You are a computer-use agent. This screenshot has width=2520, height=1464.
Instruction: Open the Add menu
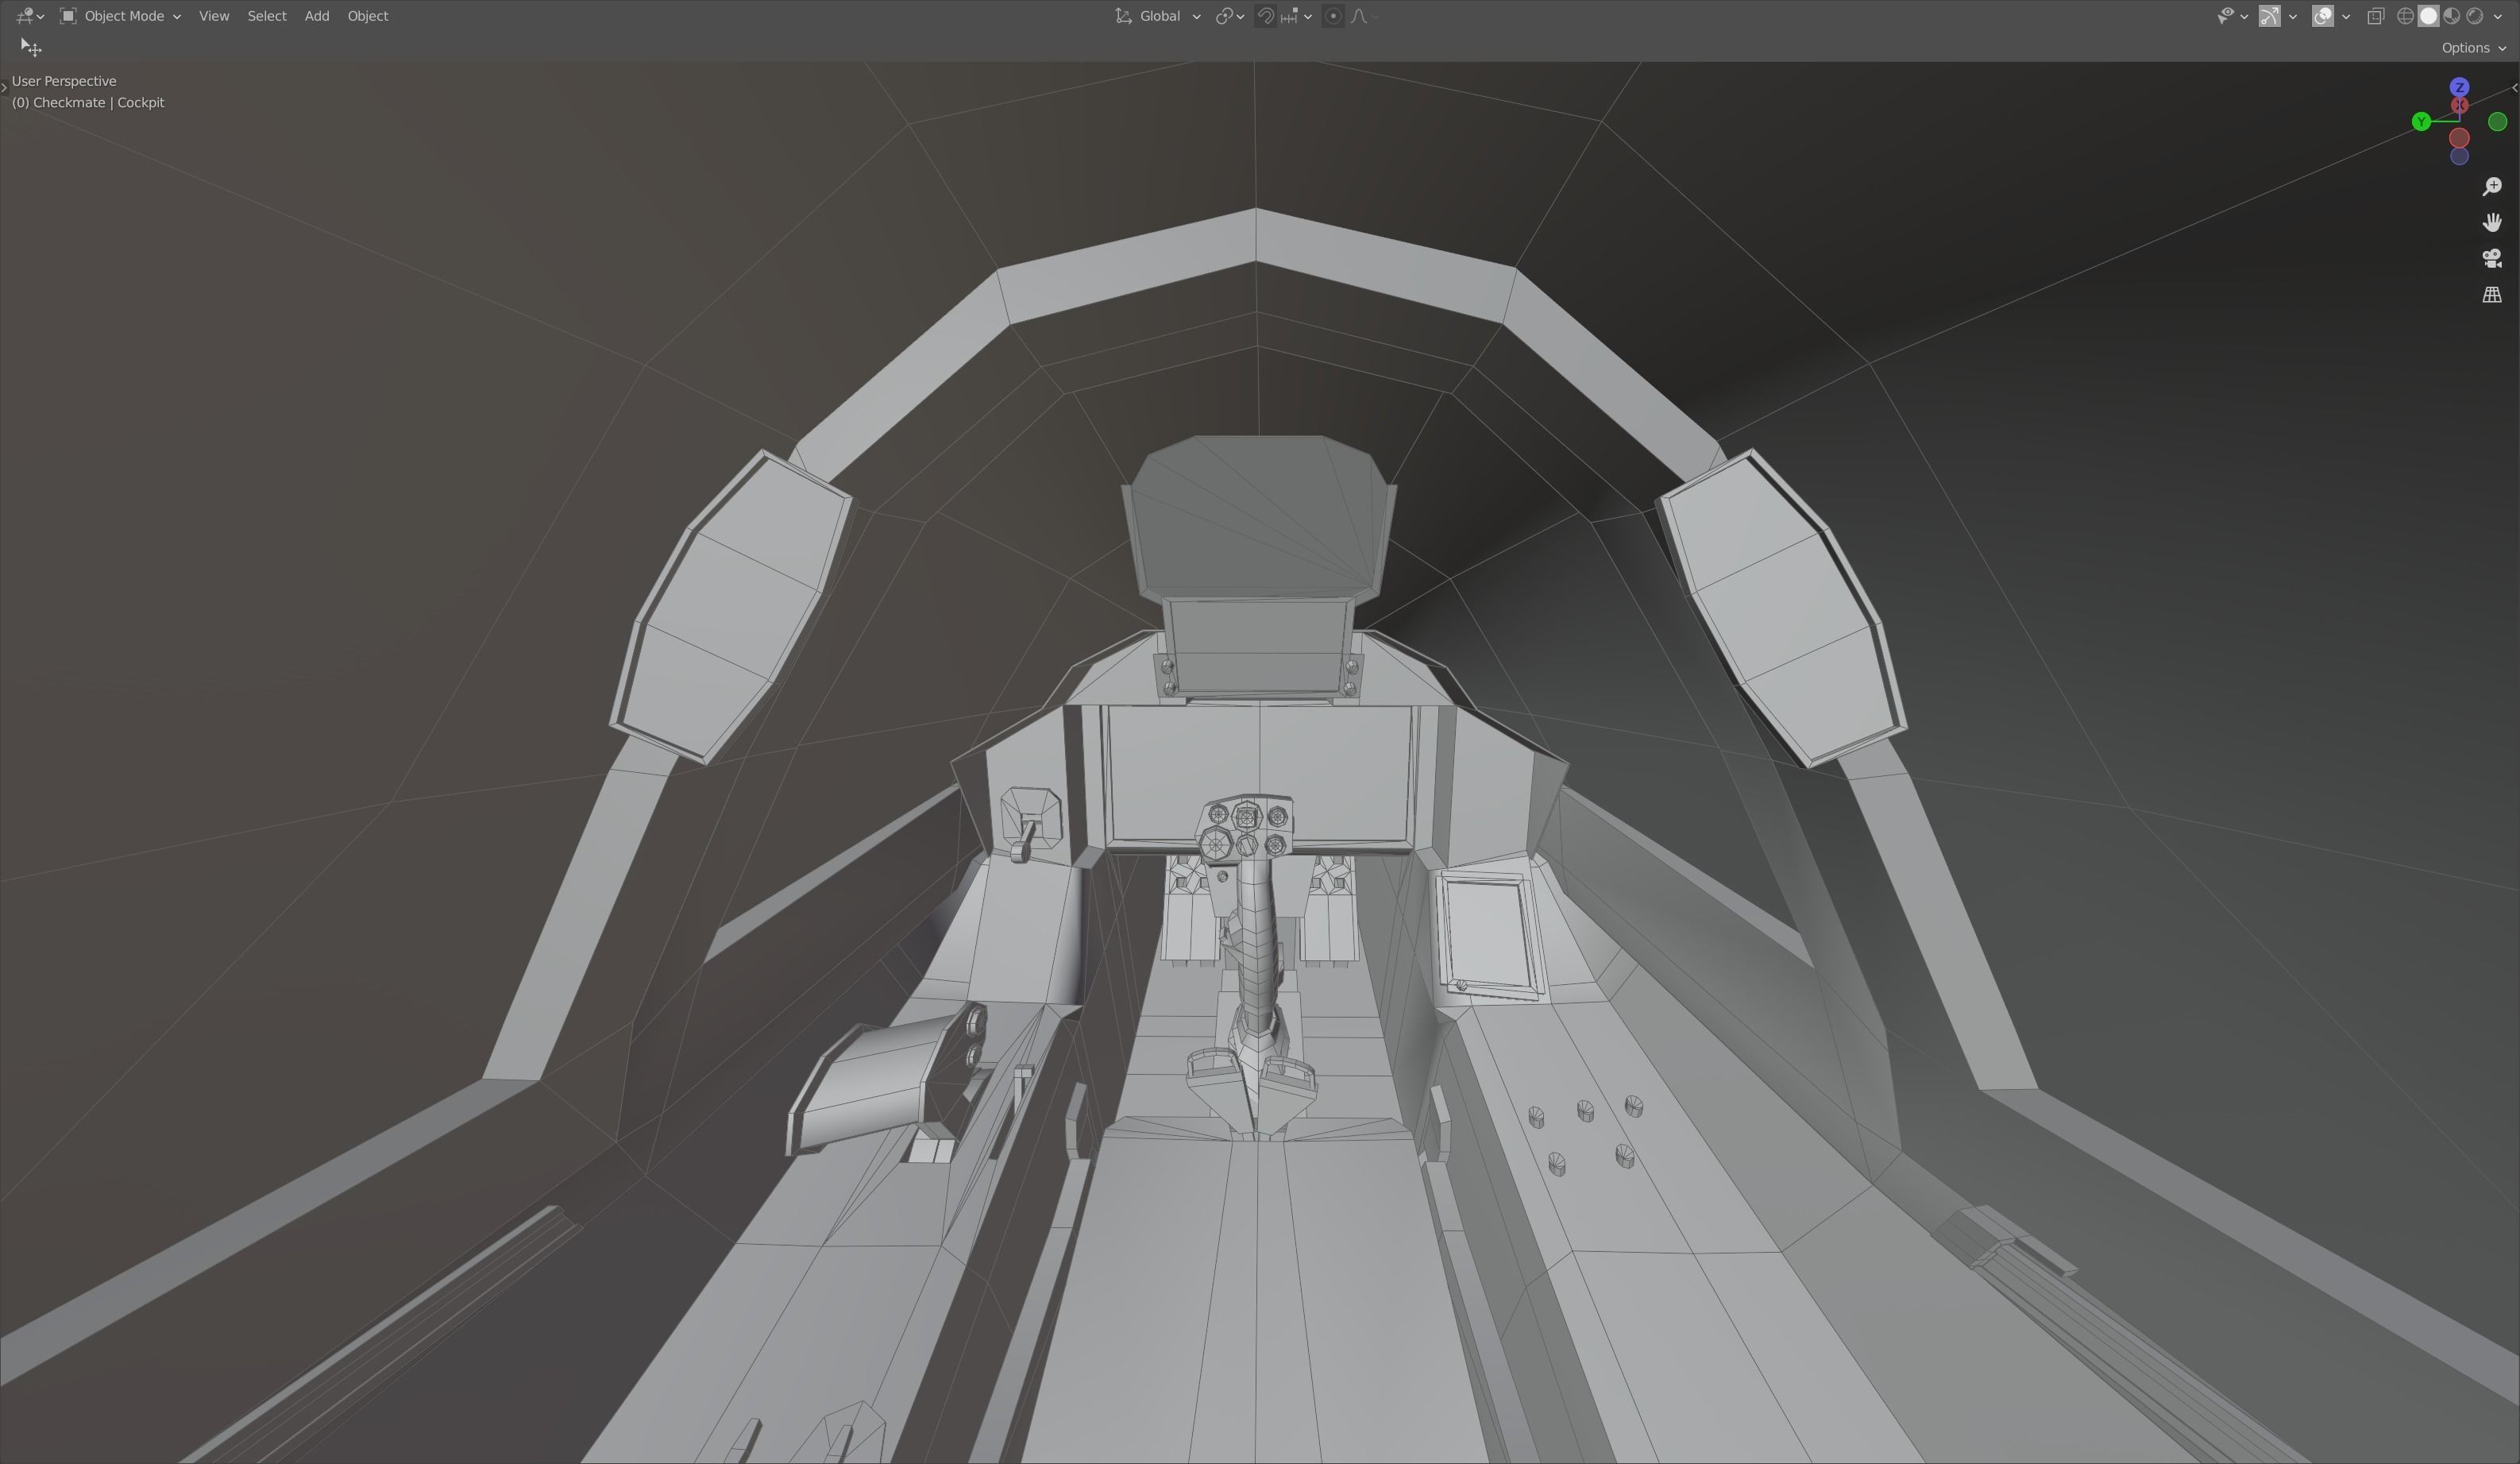click(316, 16)
